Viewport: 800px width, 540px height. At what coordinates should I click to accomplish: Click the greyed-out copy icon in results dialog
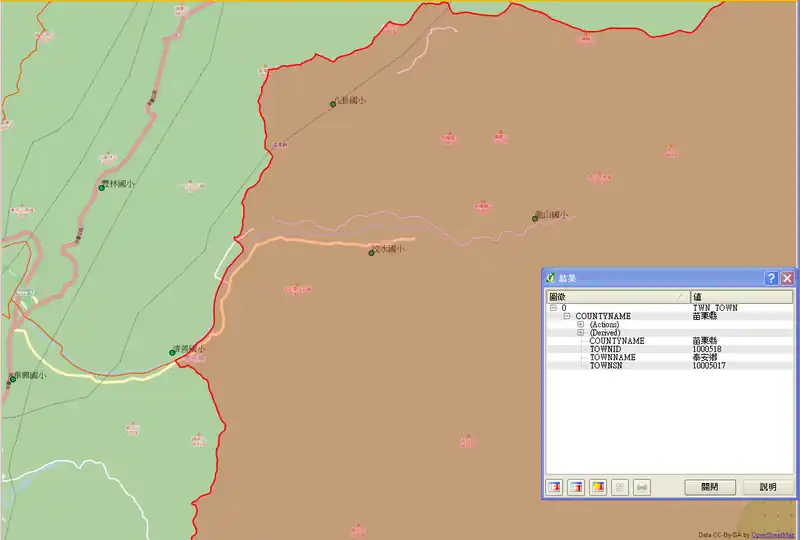620,487
